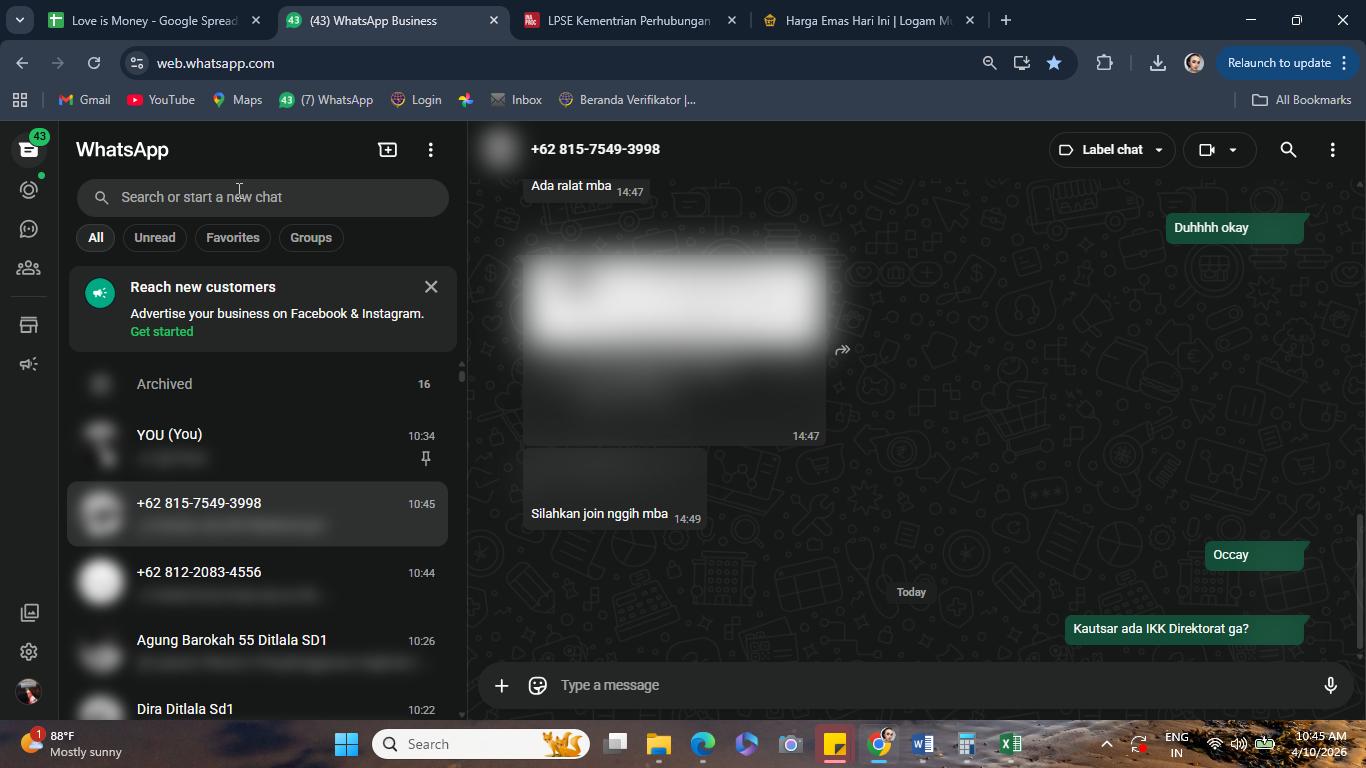
Task: Open the Chrome apps grid shortcut
Action: point(19,100)
